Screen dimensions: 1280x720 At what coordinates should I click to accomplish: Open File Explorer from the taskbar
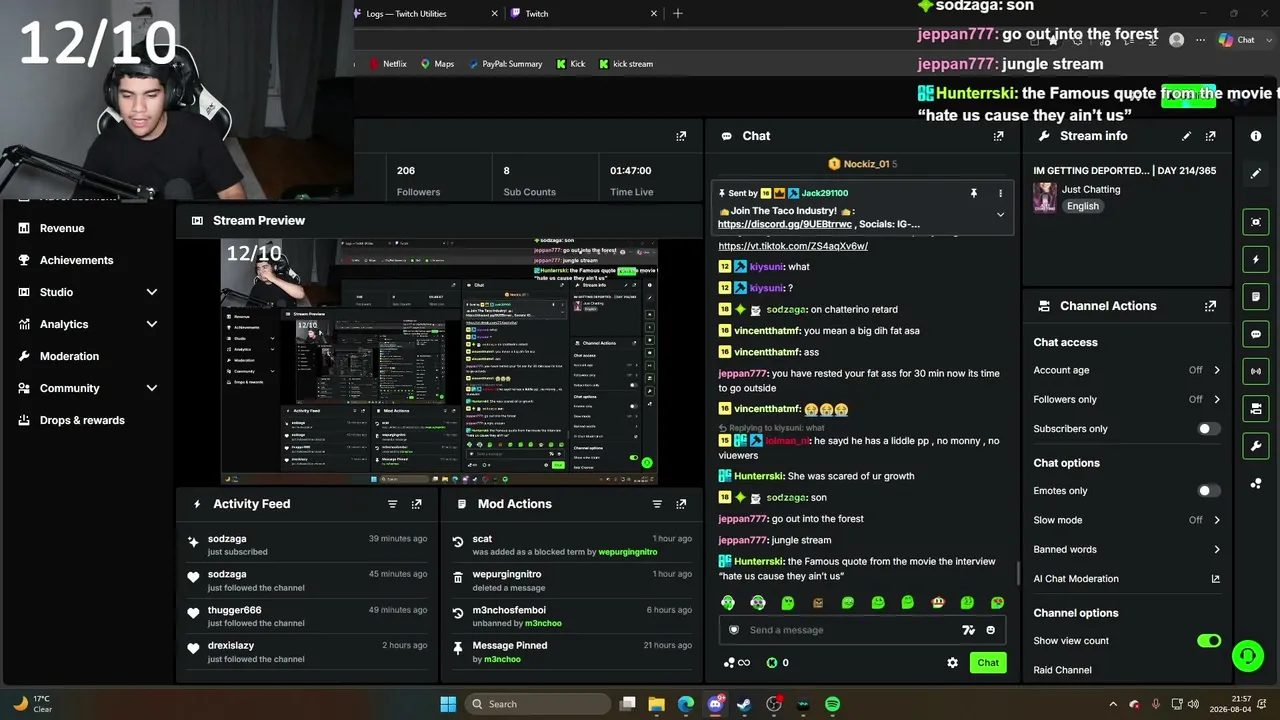click(657, 704)
